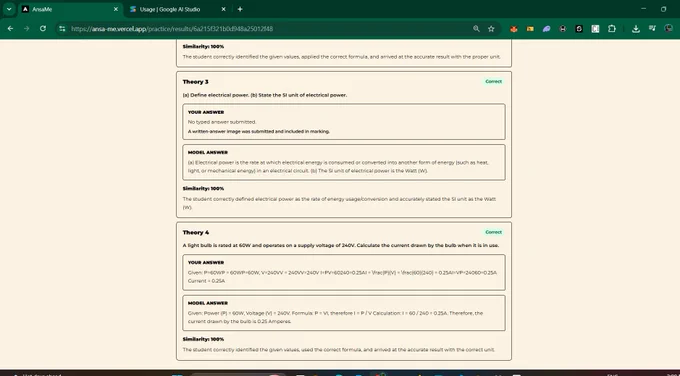Select the Theory 4 heading
The image size is (680, 376).
[196, 232]
